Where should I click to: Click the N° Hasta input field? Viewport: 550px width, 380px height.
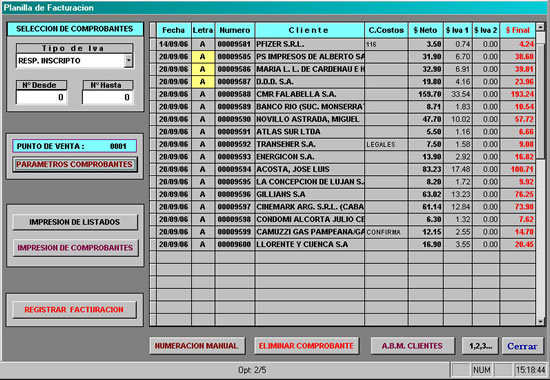(x=108, y=97)
